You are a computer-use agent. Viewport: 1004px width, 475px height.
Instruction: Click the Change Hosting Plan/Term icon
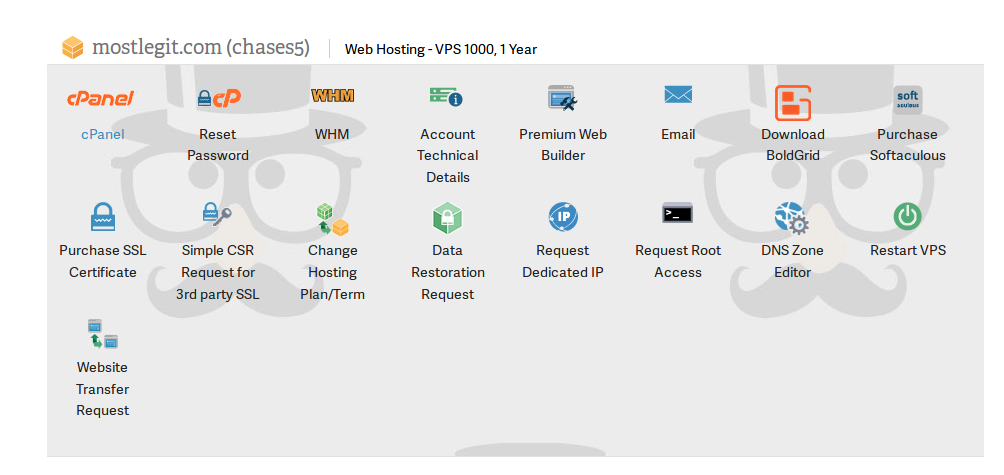tap(332, 218)
